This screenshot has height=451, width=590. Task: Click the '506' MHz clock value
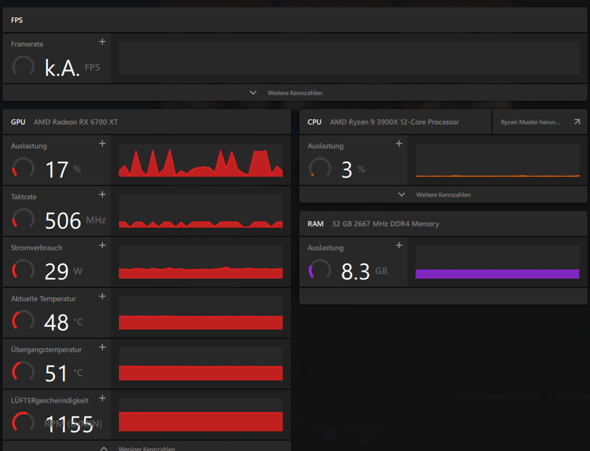click(63, 220)
